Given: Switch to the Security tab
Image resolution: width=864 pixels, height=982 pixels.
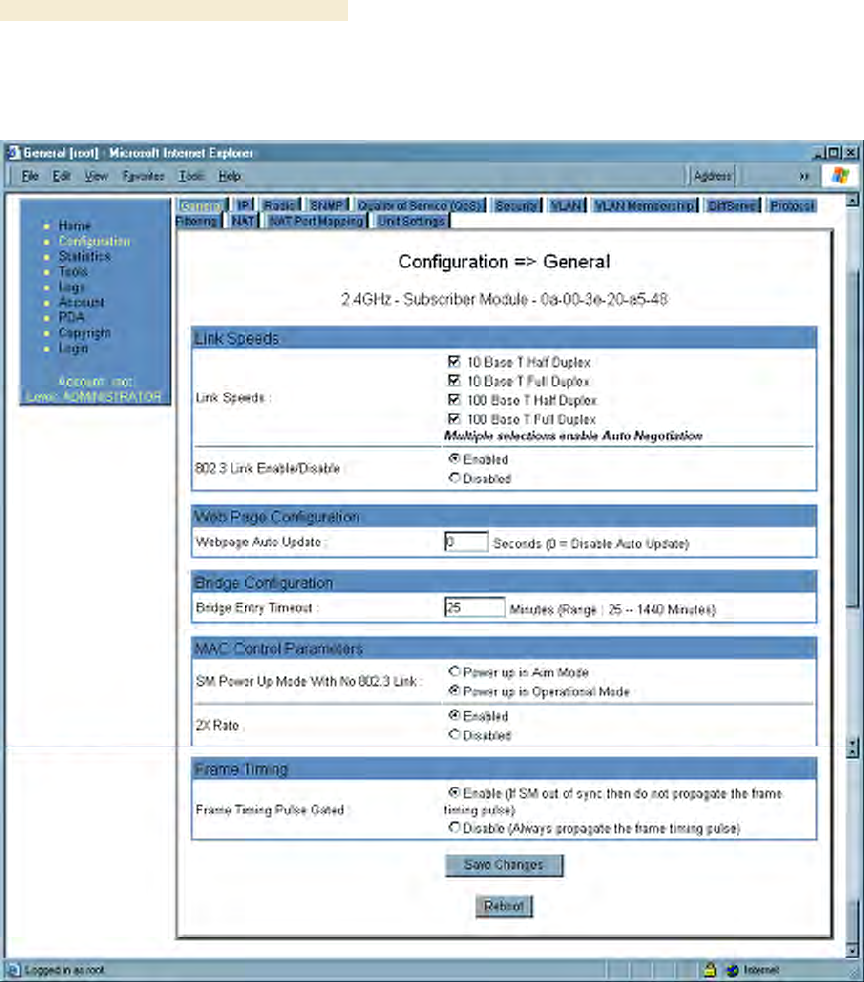Looking at the screenshot, I should (517, 205).
